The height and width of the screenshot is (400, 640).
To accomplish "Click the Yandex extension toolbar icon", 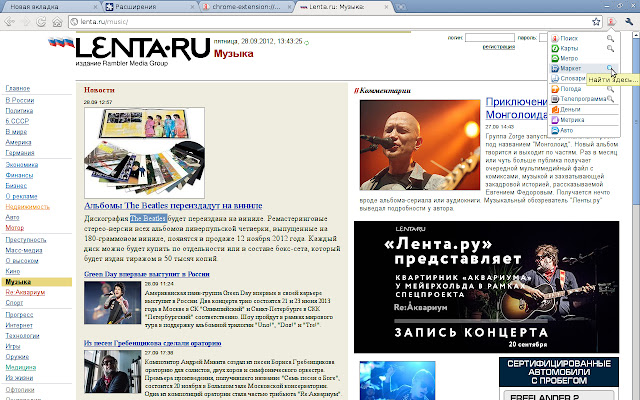I will [x=611, y=22].
